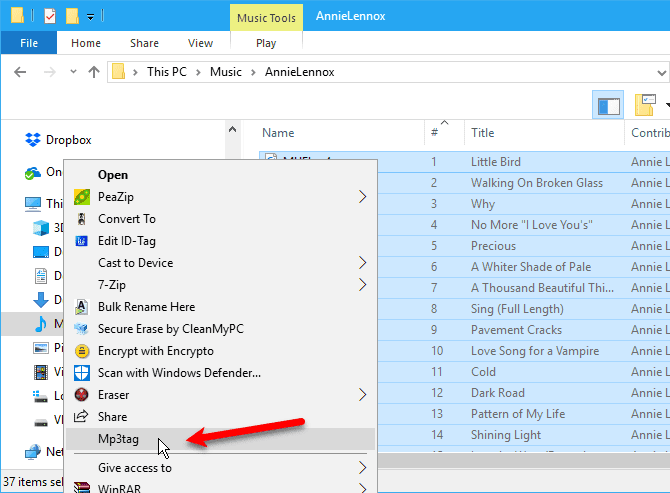Click the Bulk Rename Here icon

tap(81, 307)
